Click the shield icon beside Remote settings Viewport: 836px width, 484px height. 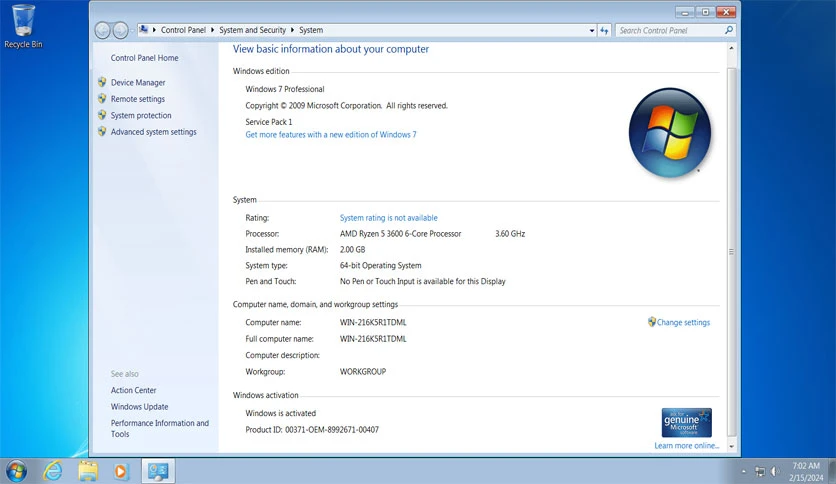(x=102, y=99)
